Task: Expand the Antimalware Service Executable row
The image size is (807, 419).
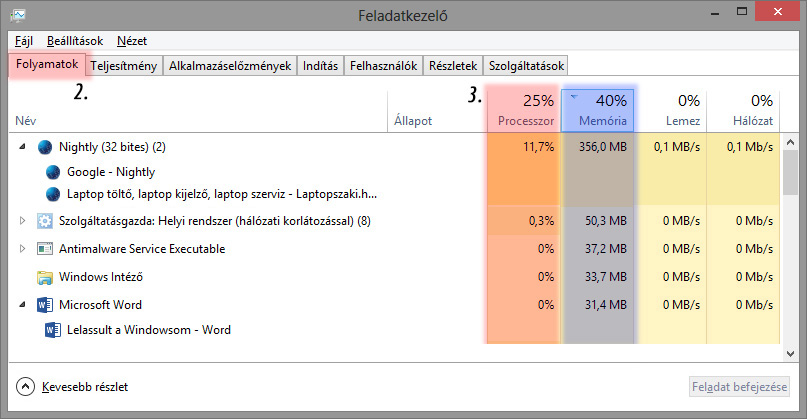Action: (22, 248)
